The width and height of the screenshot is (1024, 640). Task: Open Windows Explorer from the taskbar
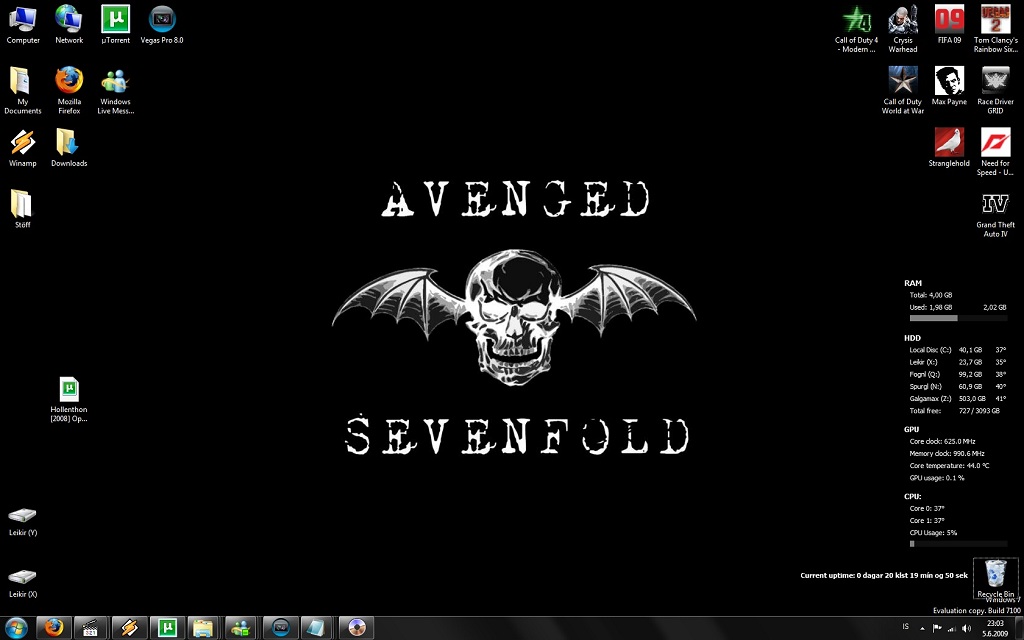tap(204, 628)
